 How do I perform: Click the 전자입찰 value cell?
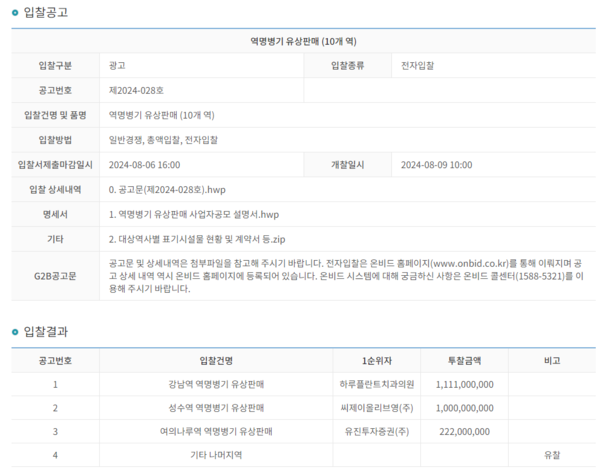pos(494,65)
